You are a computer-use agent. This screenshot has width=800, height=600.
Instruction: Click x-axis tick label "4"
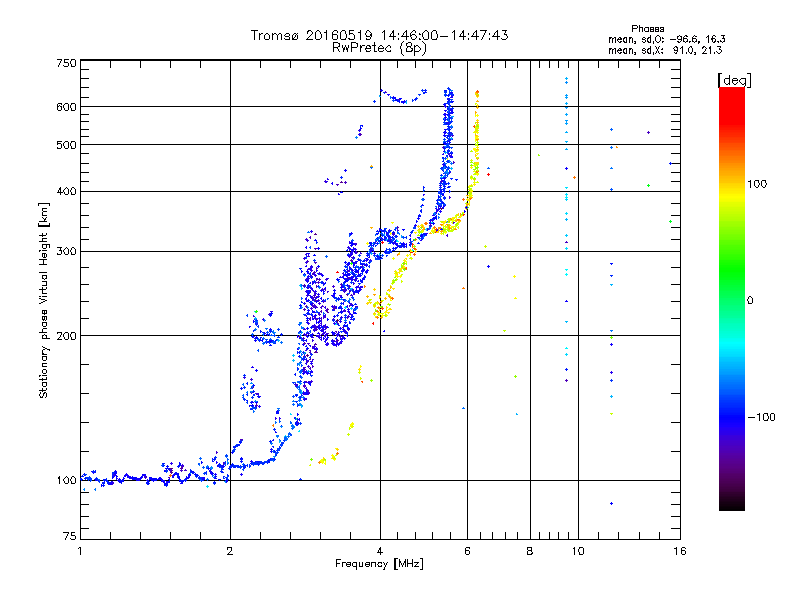[x=380, y=551]
